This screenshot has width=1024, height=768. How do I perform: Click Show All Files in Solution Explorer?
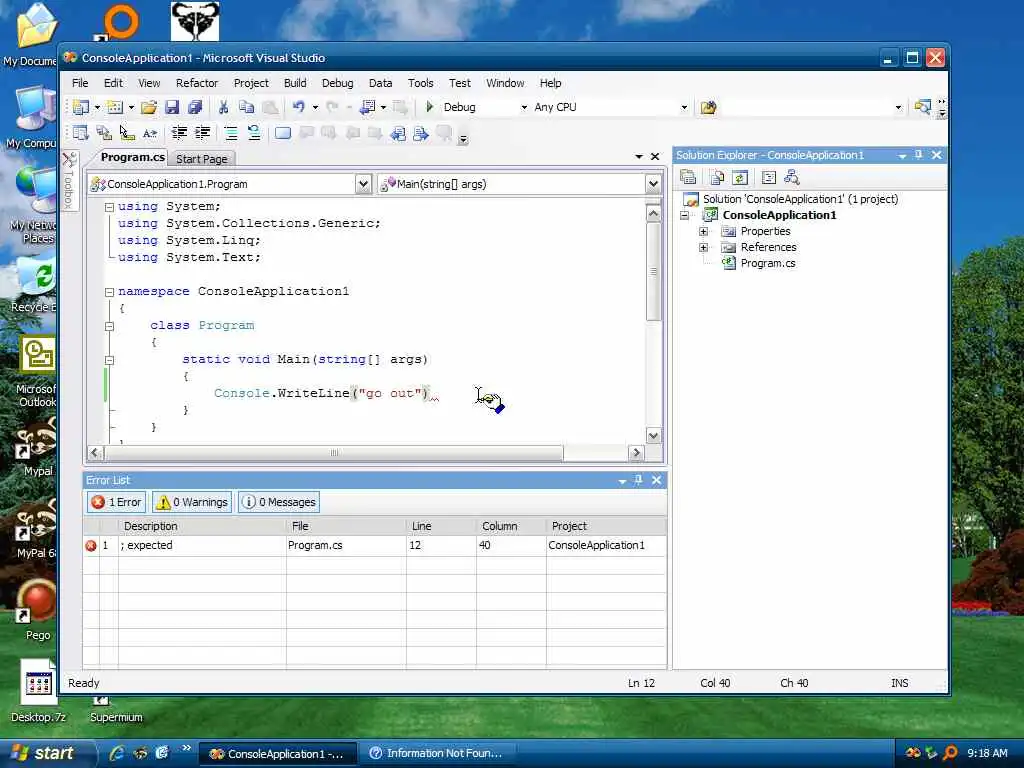(717, 177)
